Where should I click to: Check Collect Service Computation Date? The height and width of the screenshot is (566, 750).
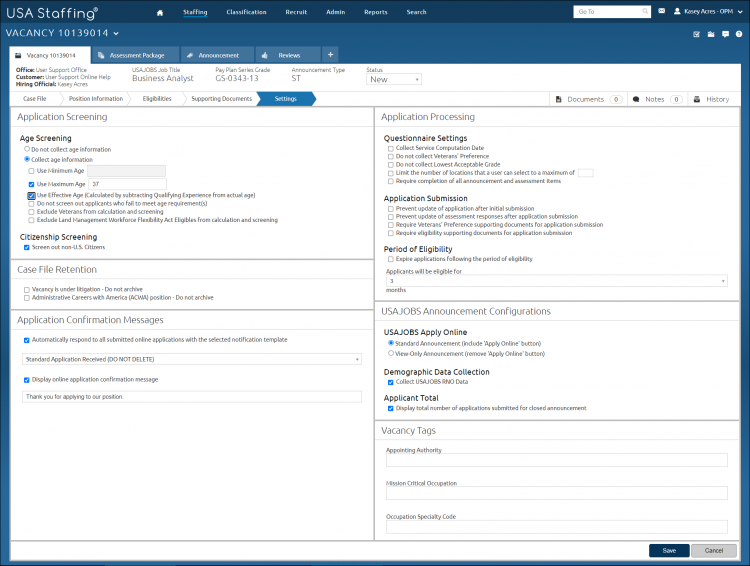(x=391, y=148)
